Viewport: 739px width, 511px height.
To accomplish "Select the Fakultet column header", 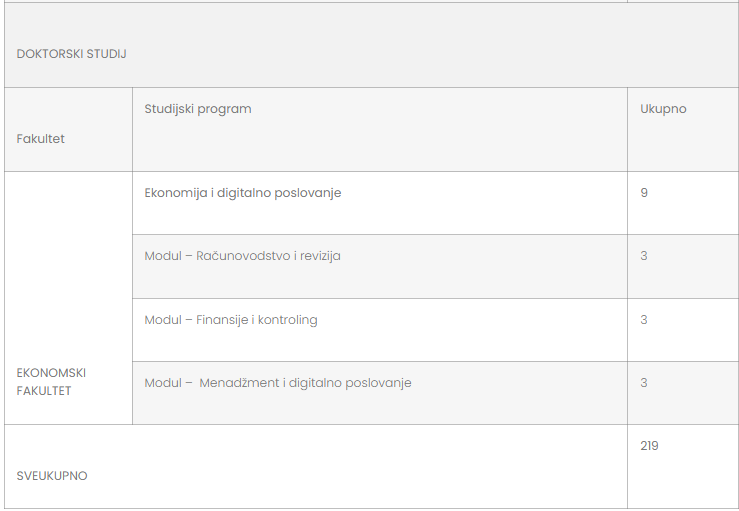I will (x=41, y=139).
